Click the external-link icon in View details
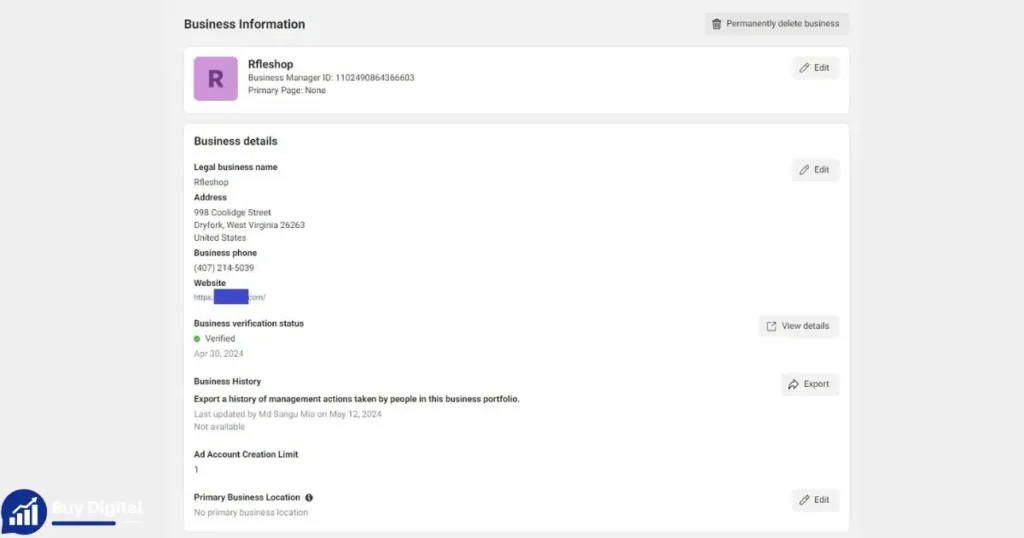1024x538 pixels. (x=771, y=326)
